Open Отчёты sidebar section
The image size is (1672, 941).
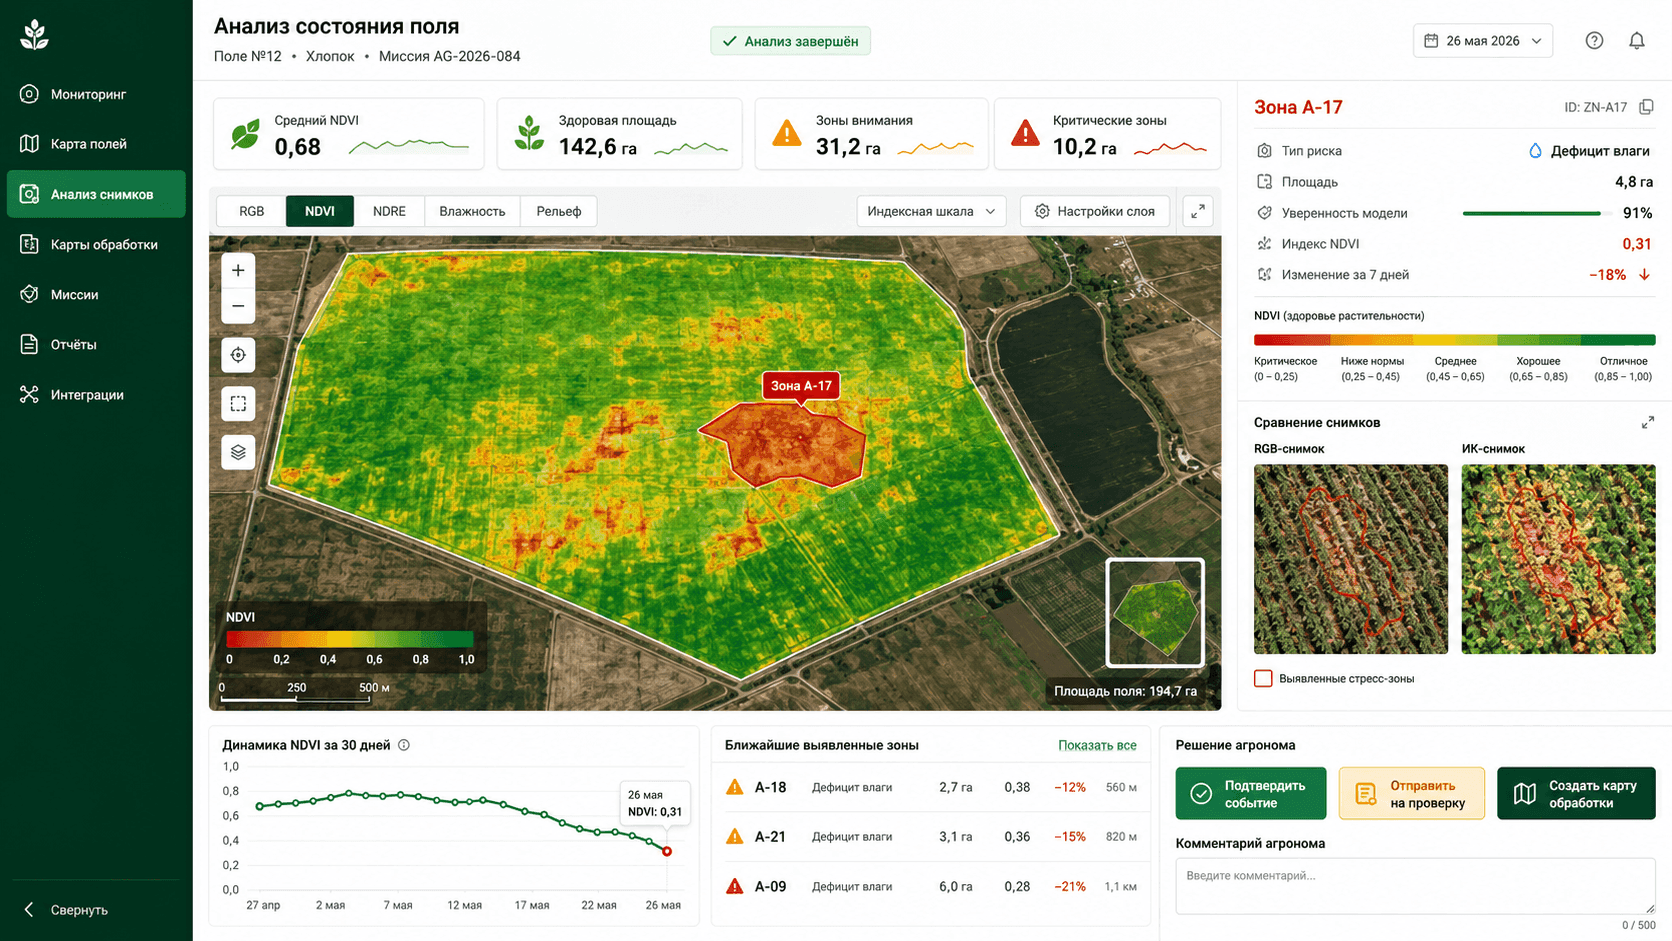pos(96,344)
